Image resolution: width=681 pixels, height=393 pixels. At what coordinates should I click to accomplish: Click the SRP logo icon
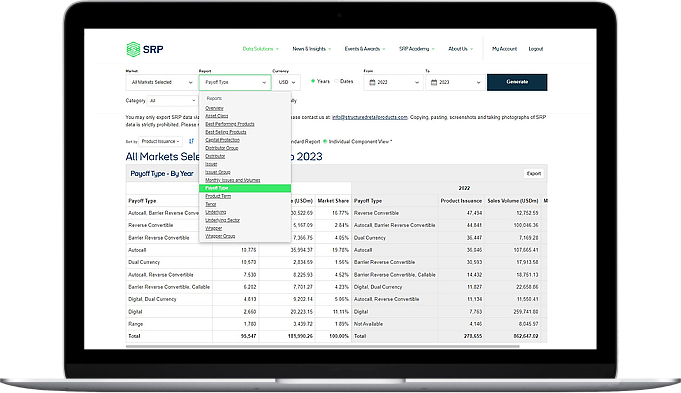133,49
